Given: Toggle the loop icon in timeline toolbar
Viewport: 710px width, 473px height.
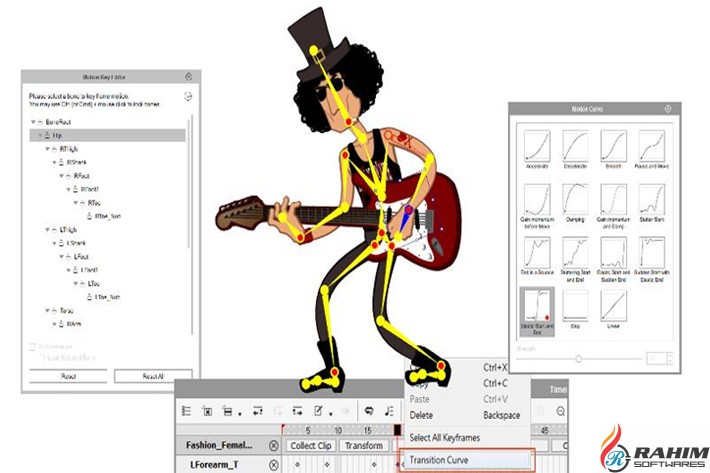Looking at the screenshot, I should [x=369, y=411].
